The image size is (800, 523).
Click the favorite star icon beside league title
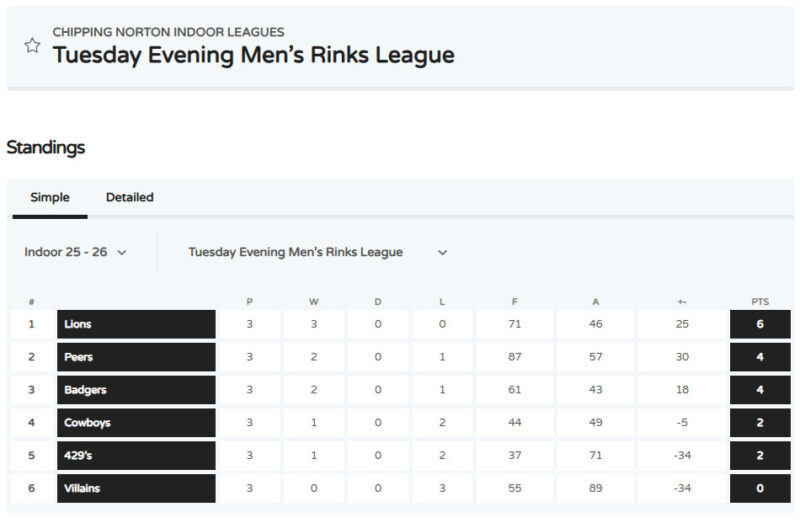point(32,45)
